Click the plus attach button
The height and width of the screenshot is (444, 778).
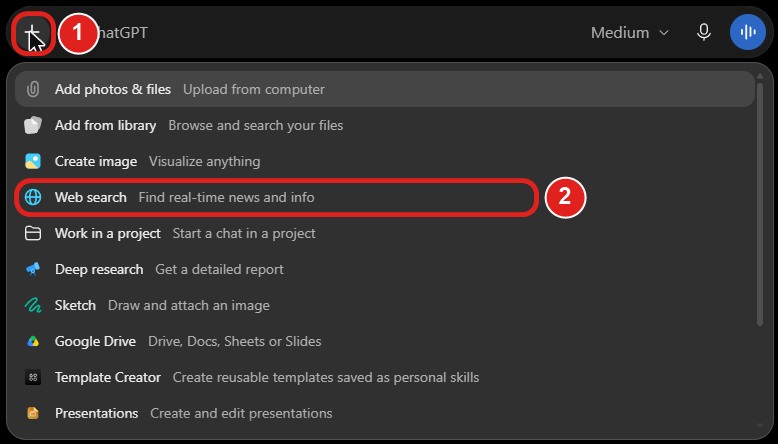(x=32, y=33)
